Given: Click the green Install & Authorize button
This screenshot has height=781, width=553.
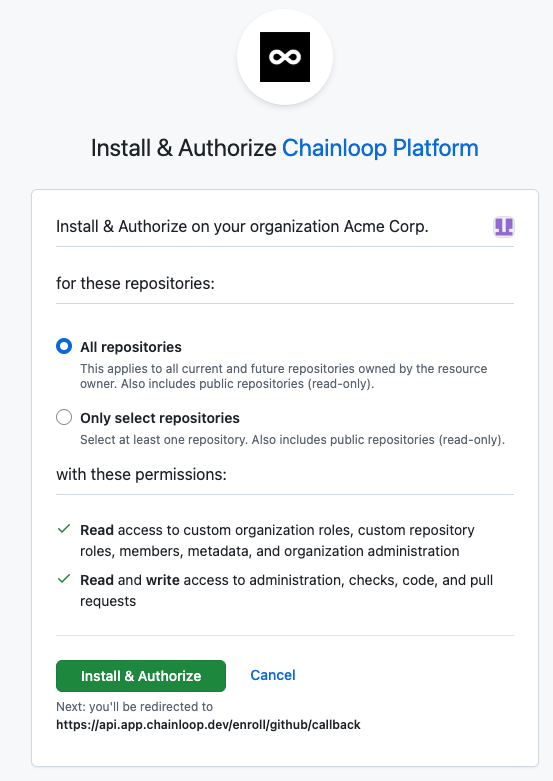Looking at the screenshot, I should point(141,676).
